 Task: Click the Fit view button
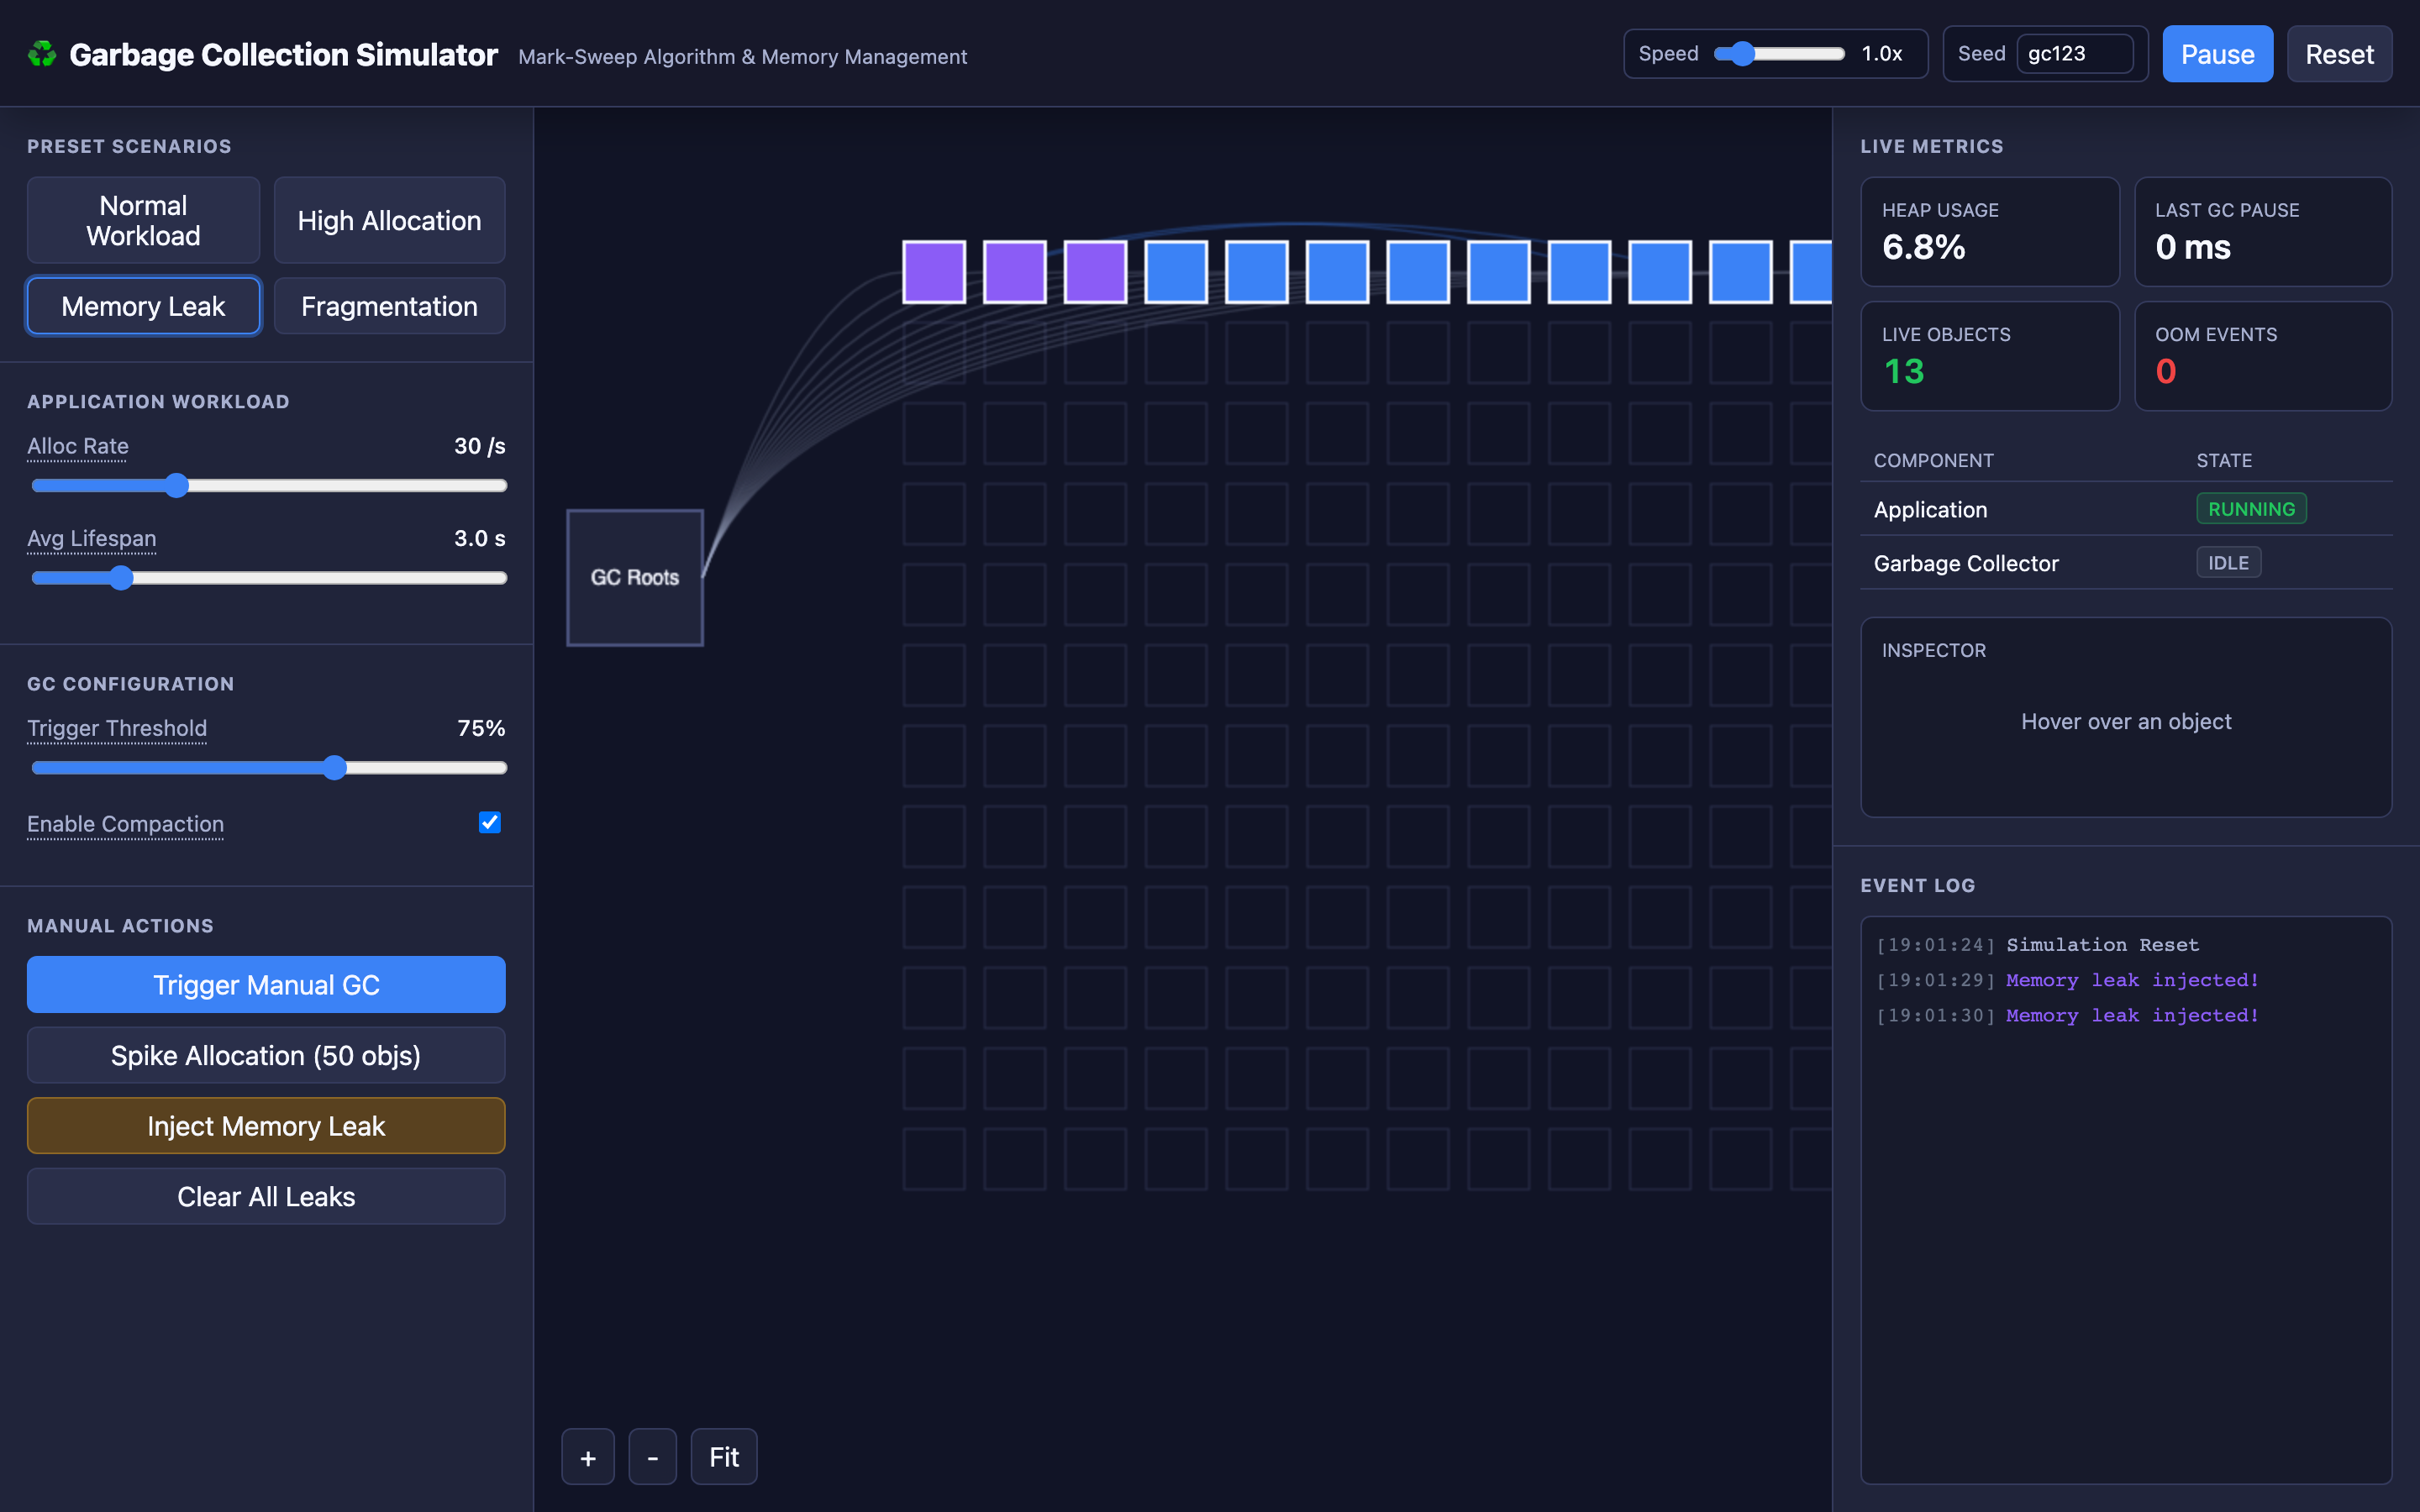(724, 1457)
